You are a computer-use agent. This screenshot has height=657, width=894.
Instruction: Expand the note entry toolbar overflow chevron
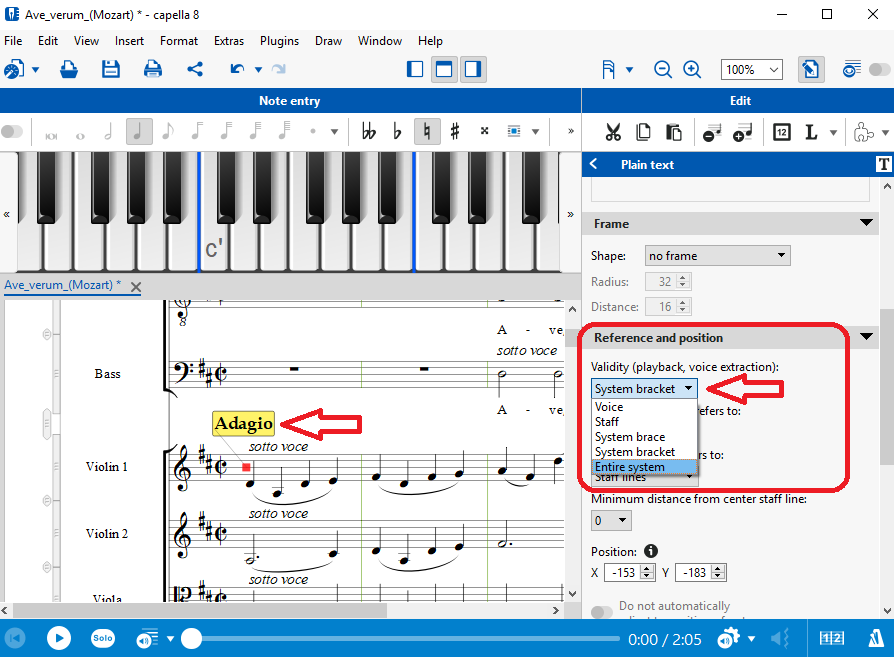571,131
